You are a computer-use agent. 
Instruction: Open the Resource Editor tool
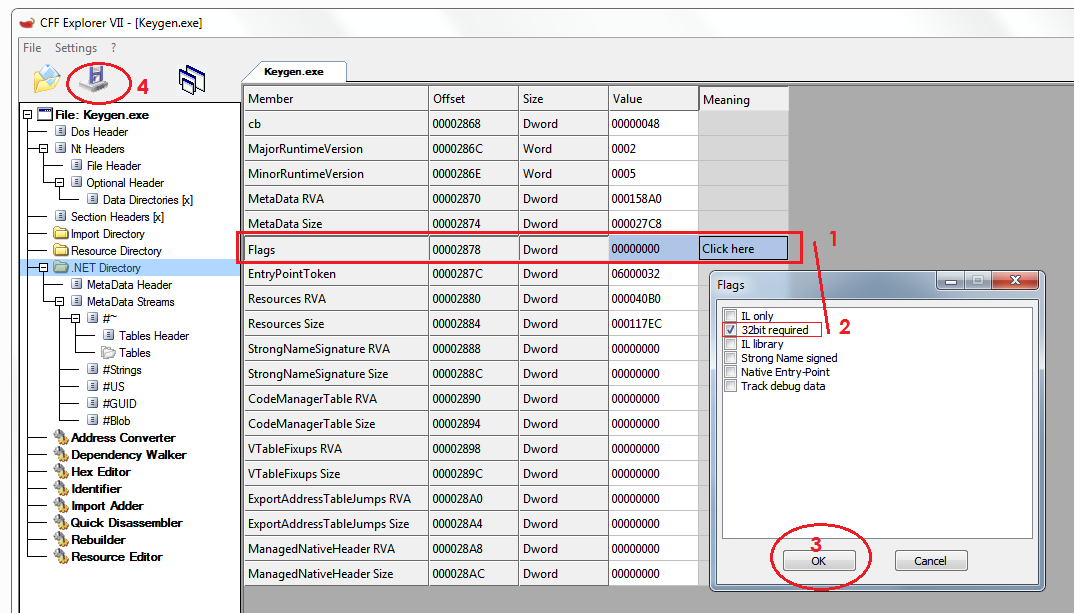coord(116,557)
